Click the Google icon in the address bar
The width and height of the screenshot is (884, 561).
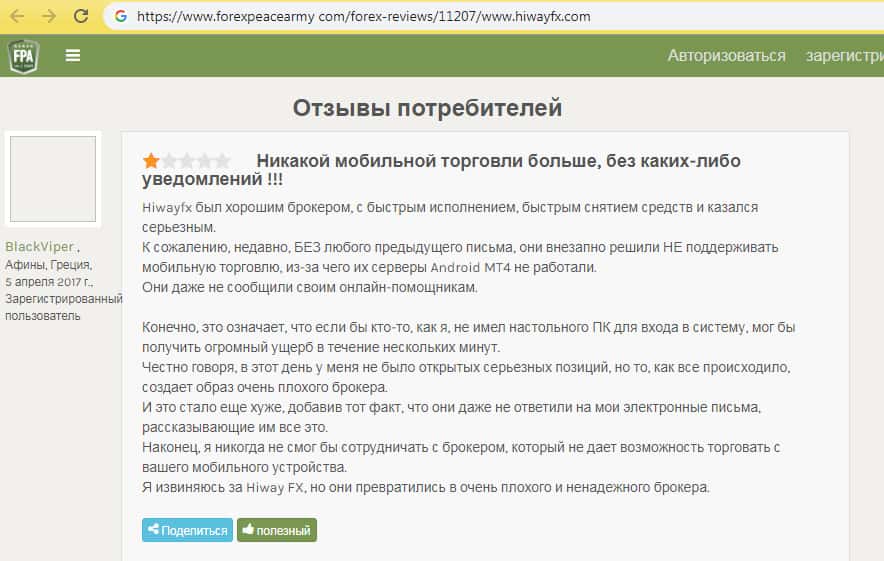[121, 16]
